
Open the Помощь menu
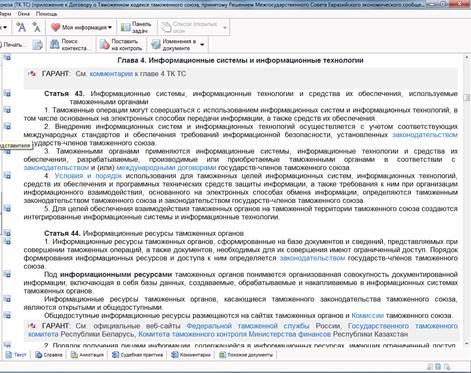tap(46, 14)
